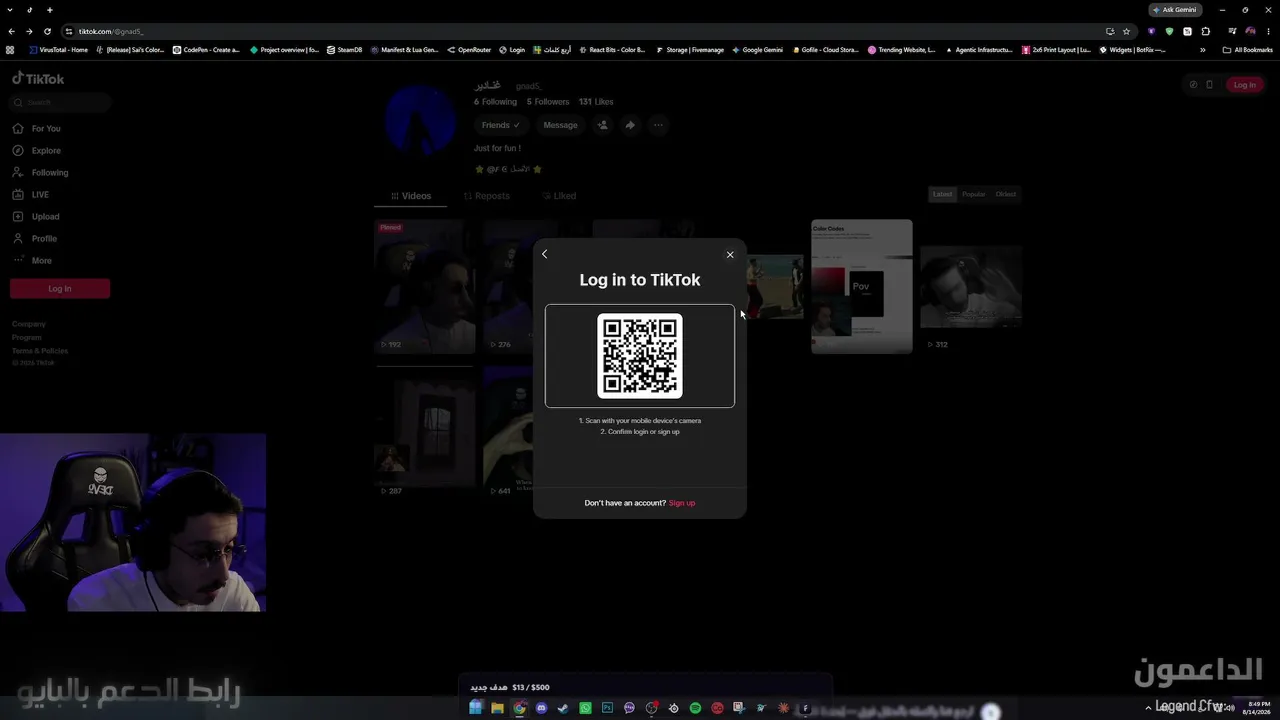Click the Chrome taskbar icon
This screenshot has width=1280, height=720.
tap(519, 708)
